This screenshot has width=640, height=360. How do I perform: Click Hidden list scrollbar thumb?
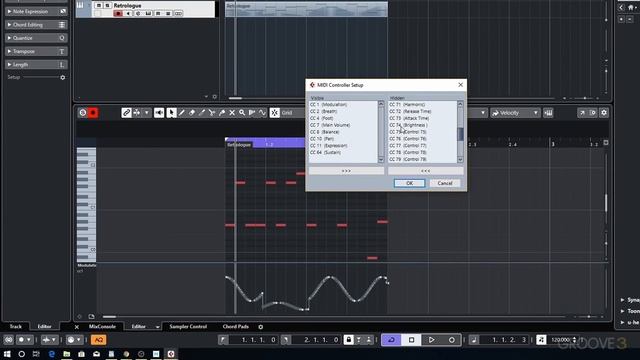[460, 134]
